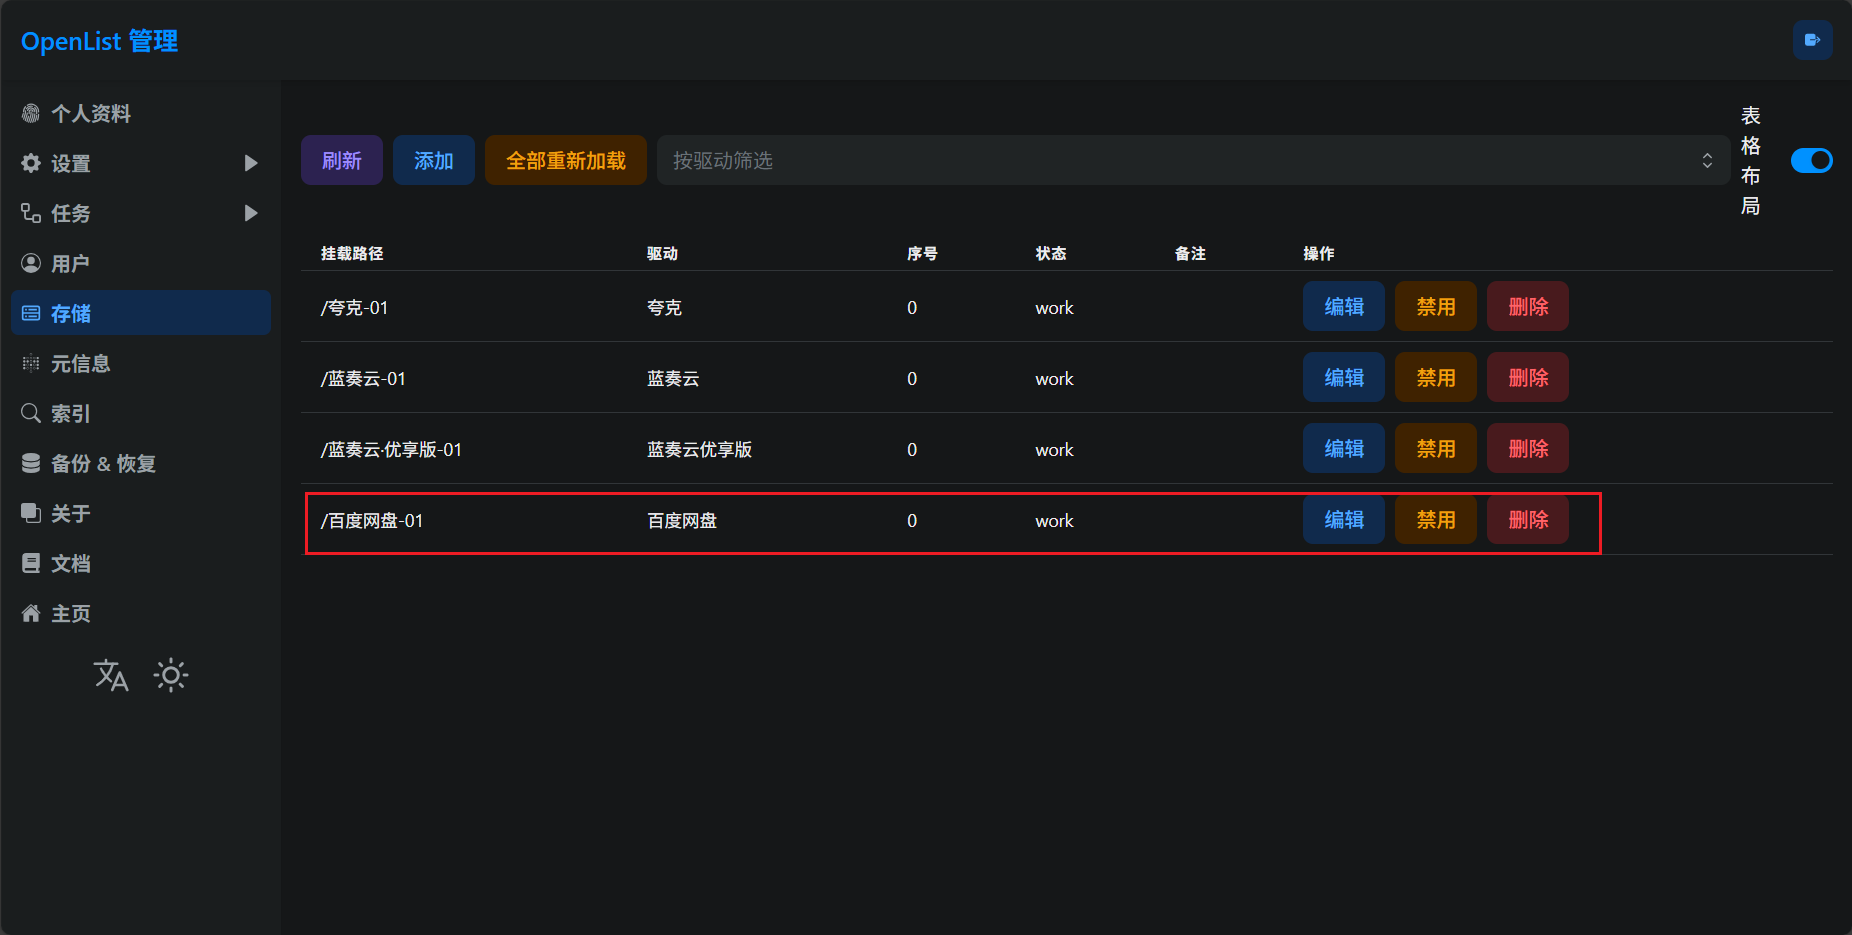1852x935 pixels.
Task: Click the 刷新 refresh button
Action: [x=342, y=161]
